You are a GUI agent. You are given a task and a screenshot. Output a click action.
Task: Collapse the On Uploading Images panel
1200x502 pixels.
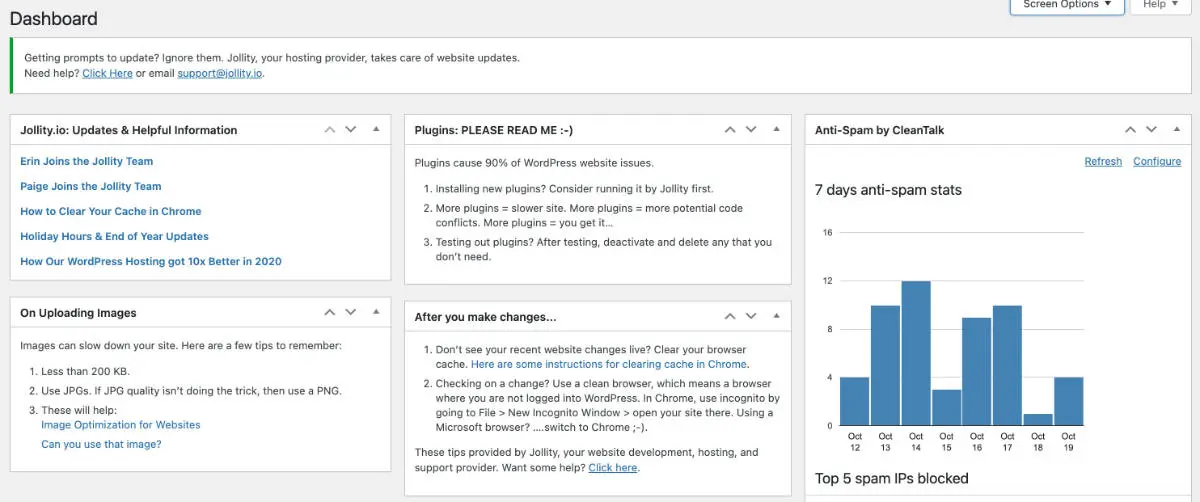[x=376, y=313]
